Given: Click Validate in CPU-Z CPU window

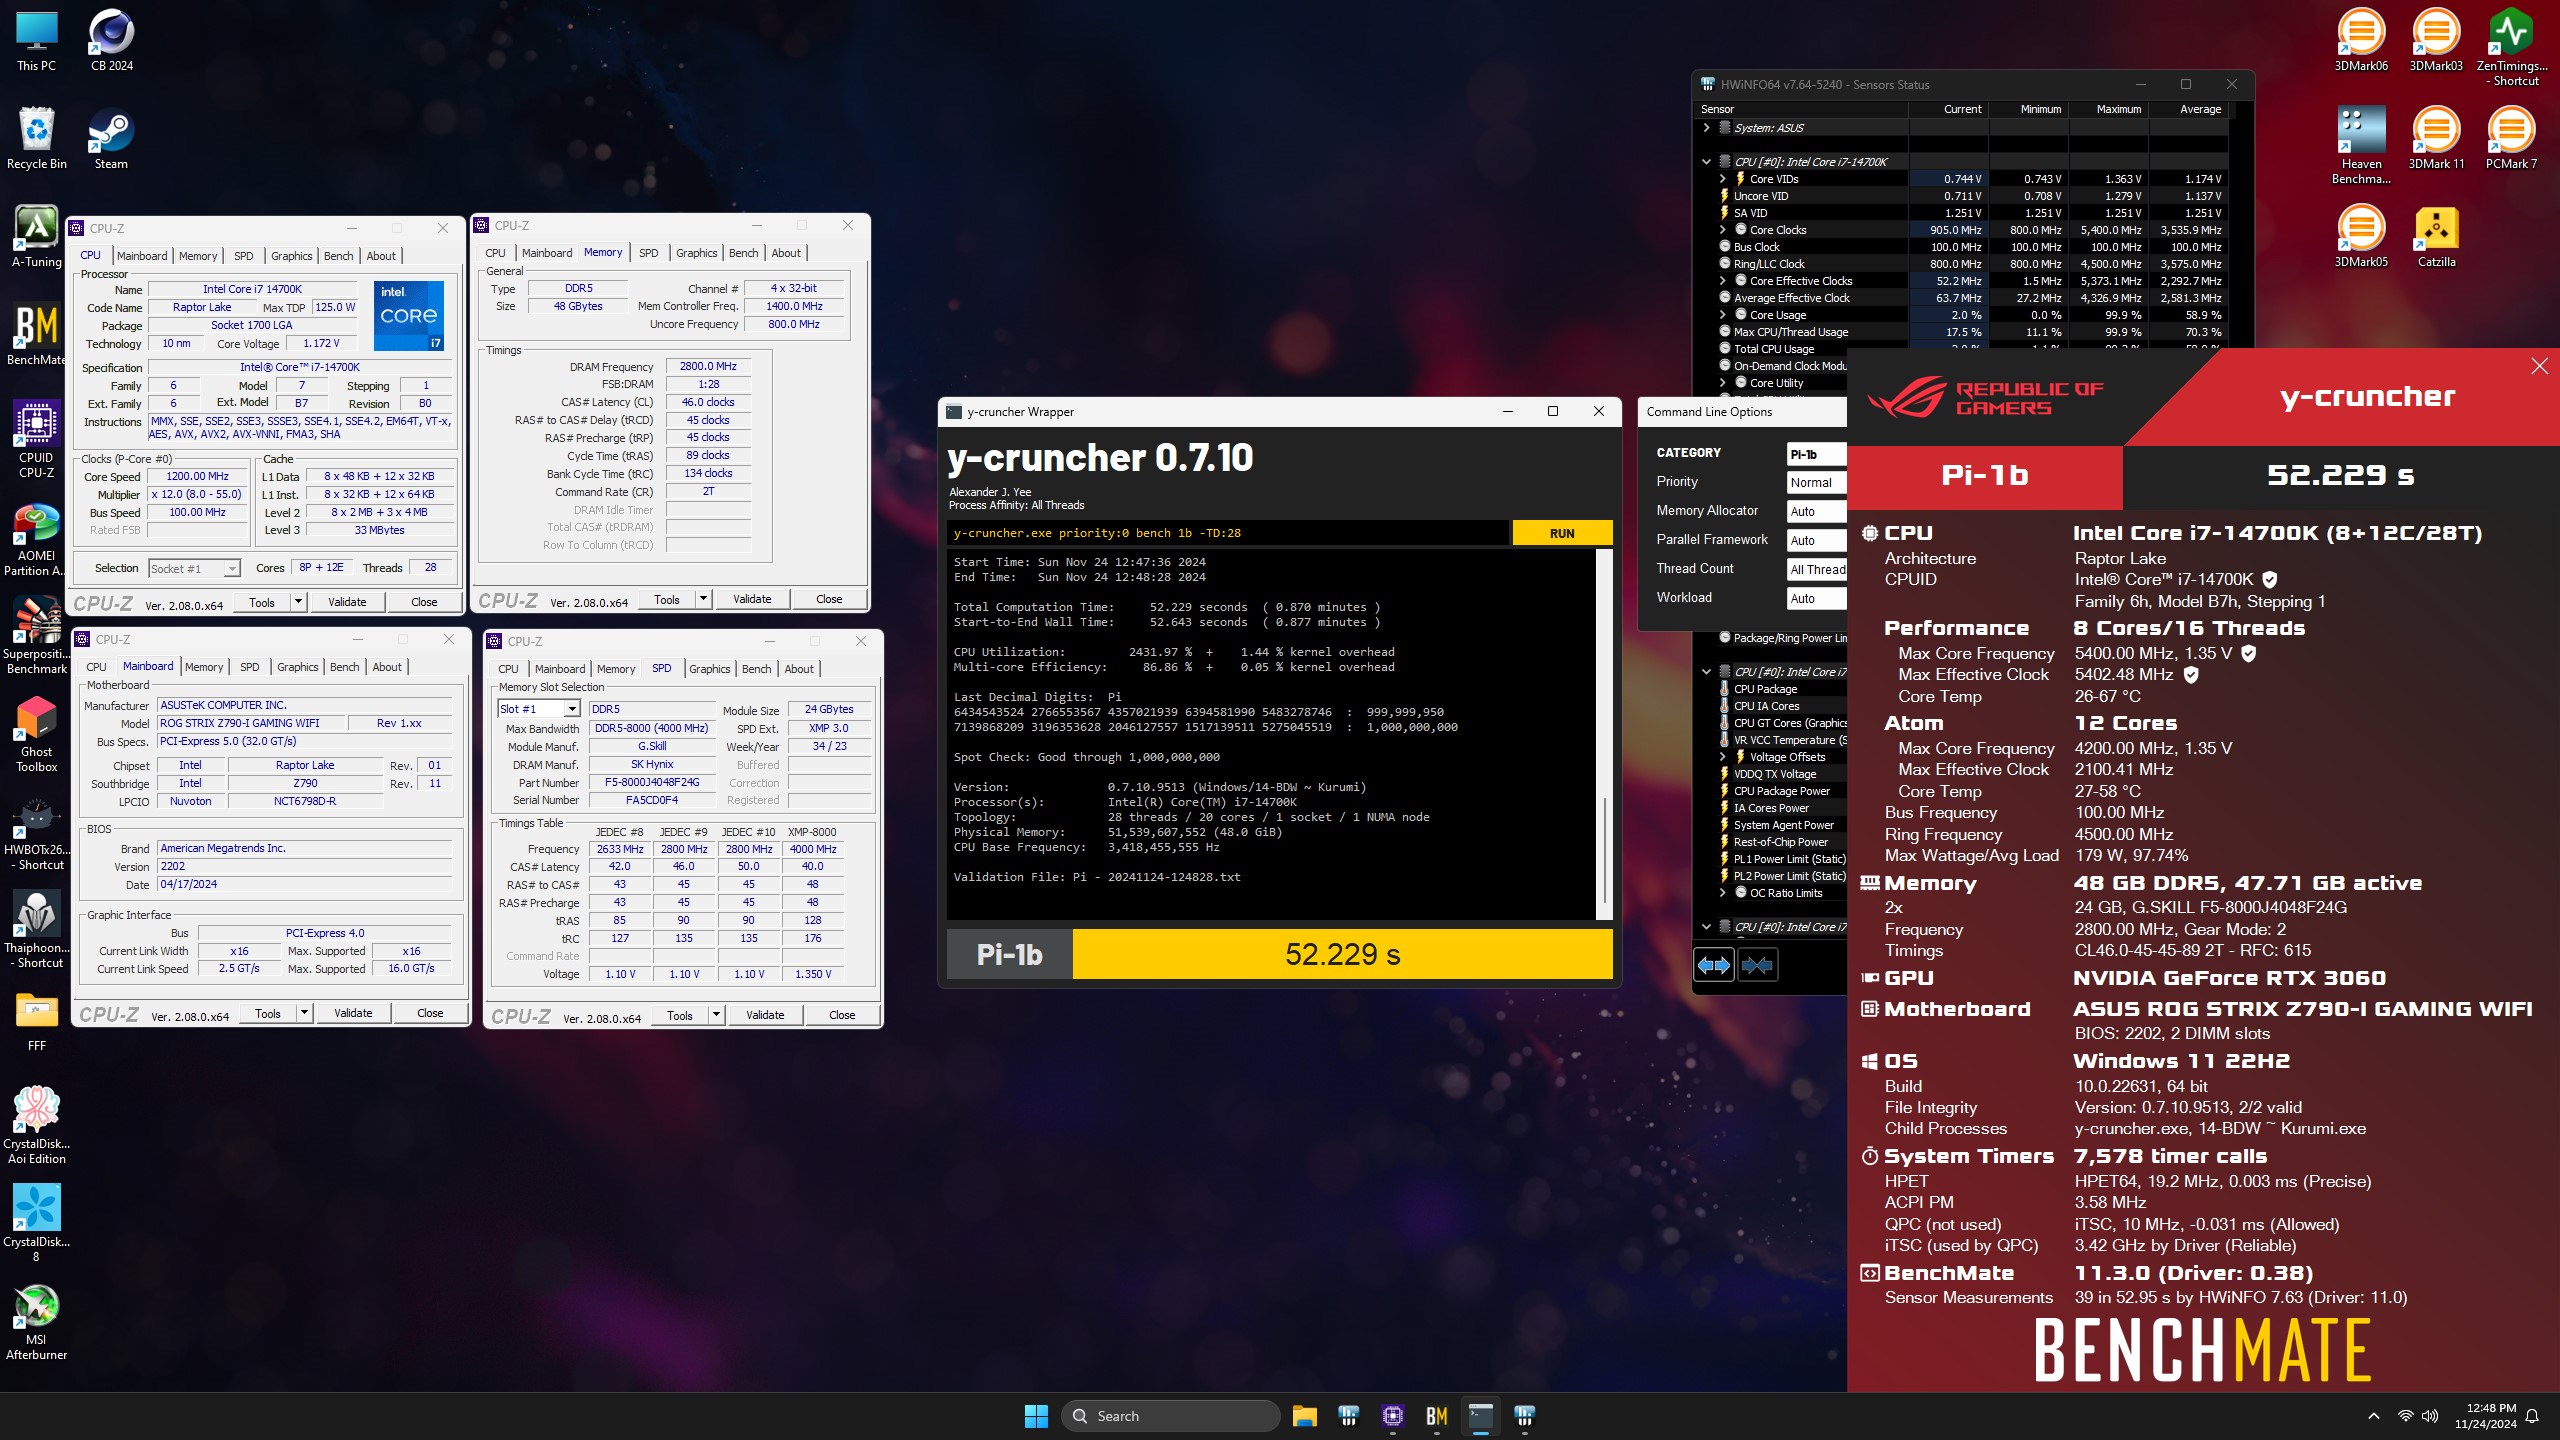Looking at the screenshot, I should [347, 602].
